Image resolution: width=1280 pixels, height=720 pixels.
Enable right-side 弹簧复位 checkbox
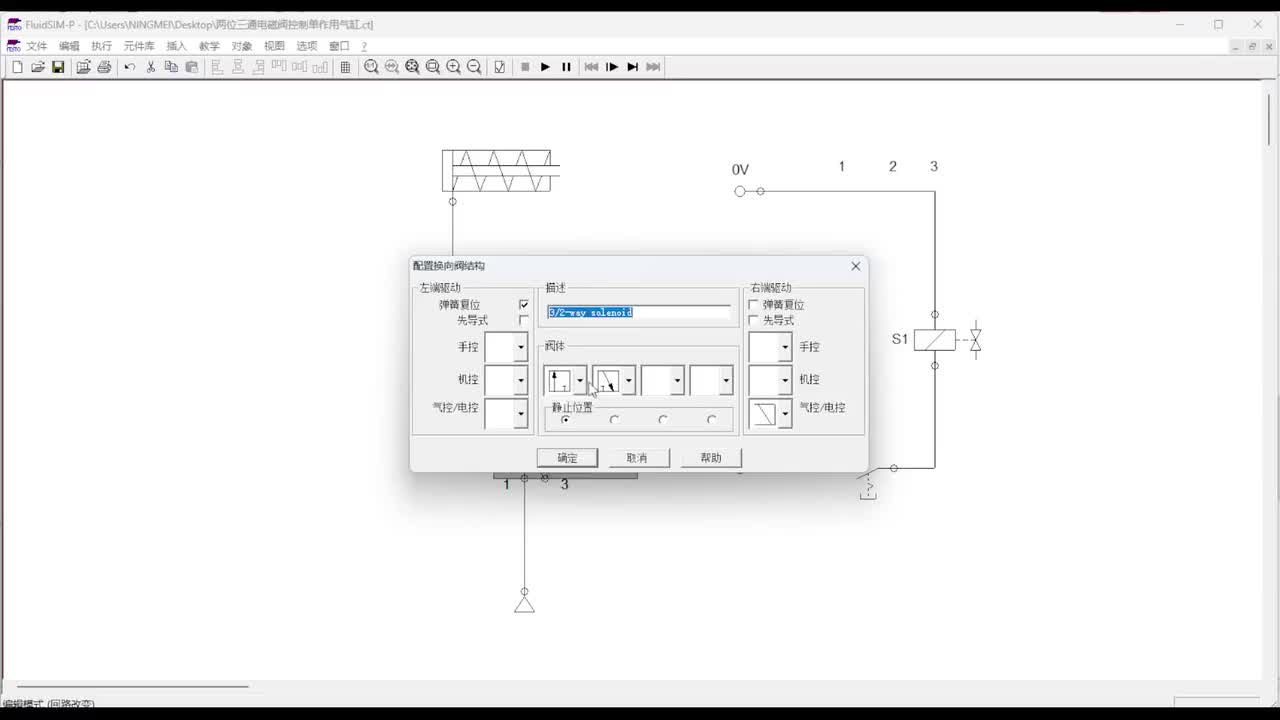754,305
